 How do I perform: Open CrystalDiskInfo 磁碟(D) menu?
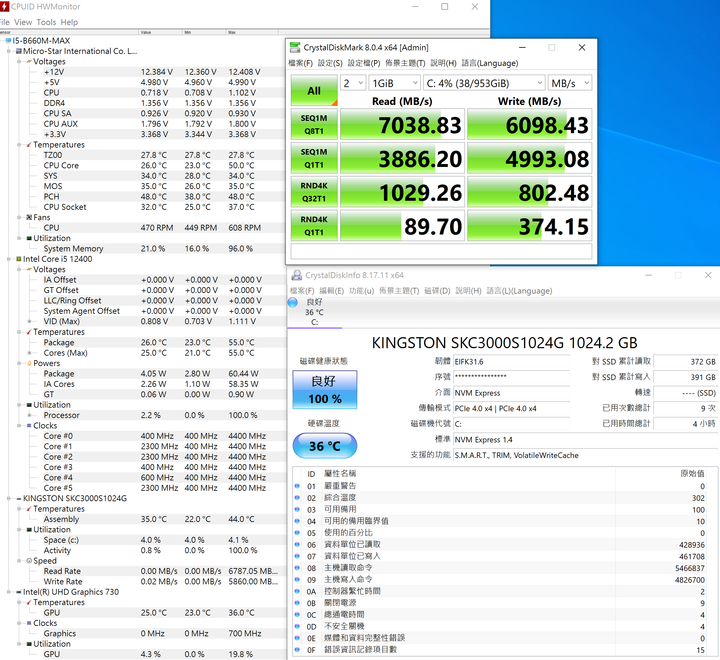tap(437, 291)
